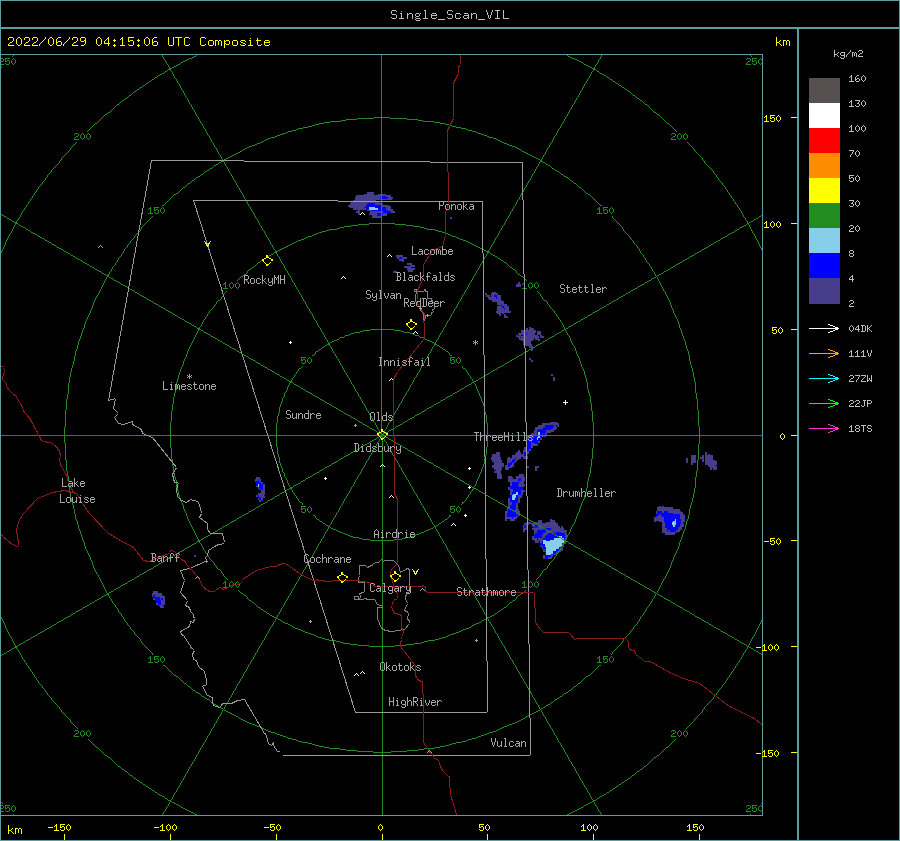Select the green 20-30 color swatch
Viewport: 900px width, 841px height.
(824, 216)
